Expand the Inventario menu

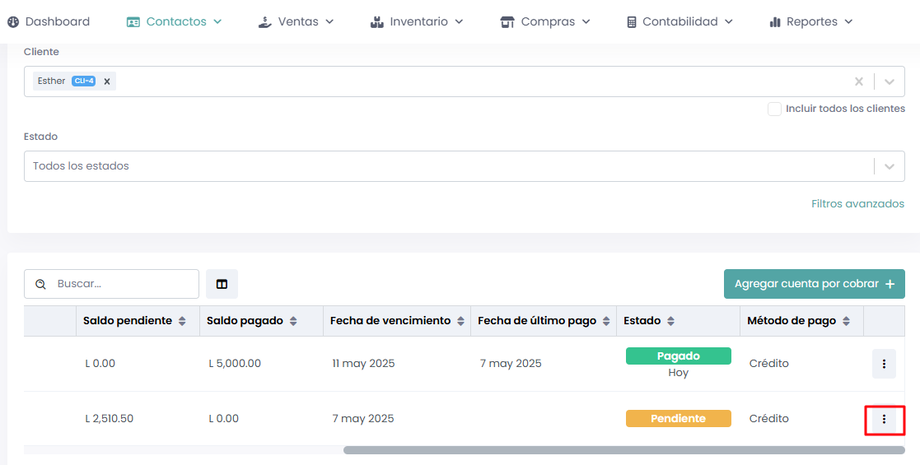click(x=416, y=21)
